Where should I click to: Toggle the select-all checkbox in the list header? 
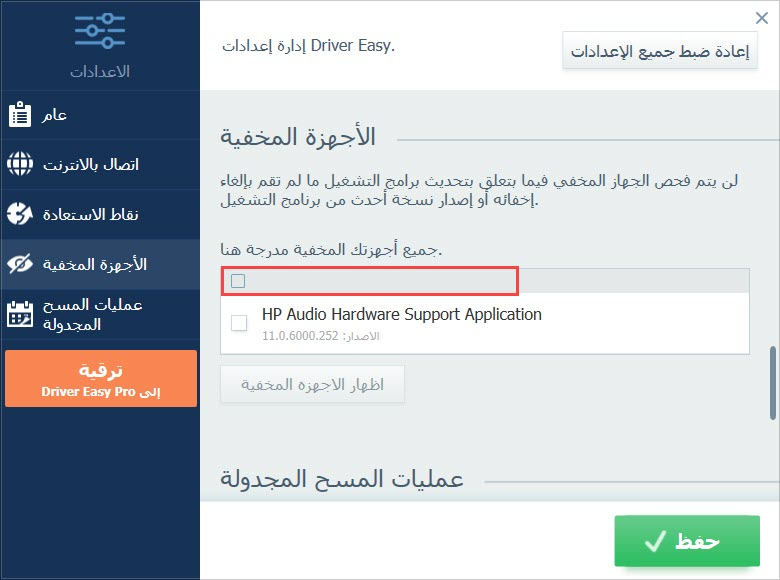tap(238, 281)
